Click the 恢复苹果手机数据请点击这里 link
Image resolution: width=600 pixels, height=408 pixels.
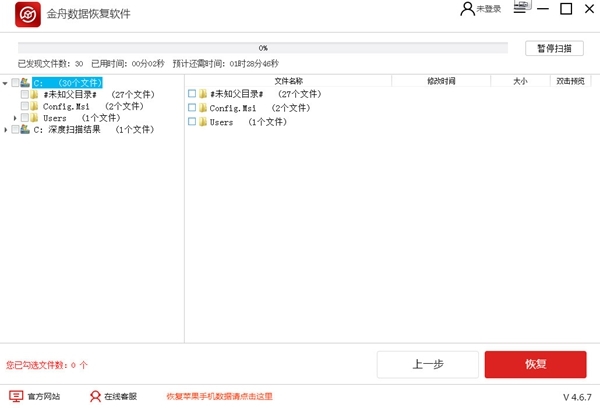(220, 397)
